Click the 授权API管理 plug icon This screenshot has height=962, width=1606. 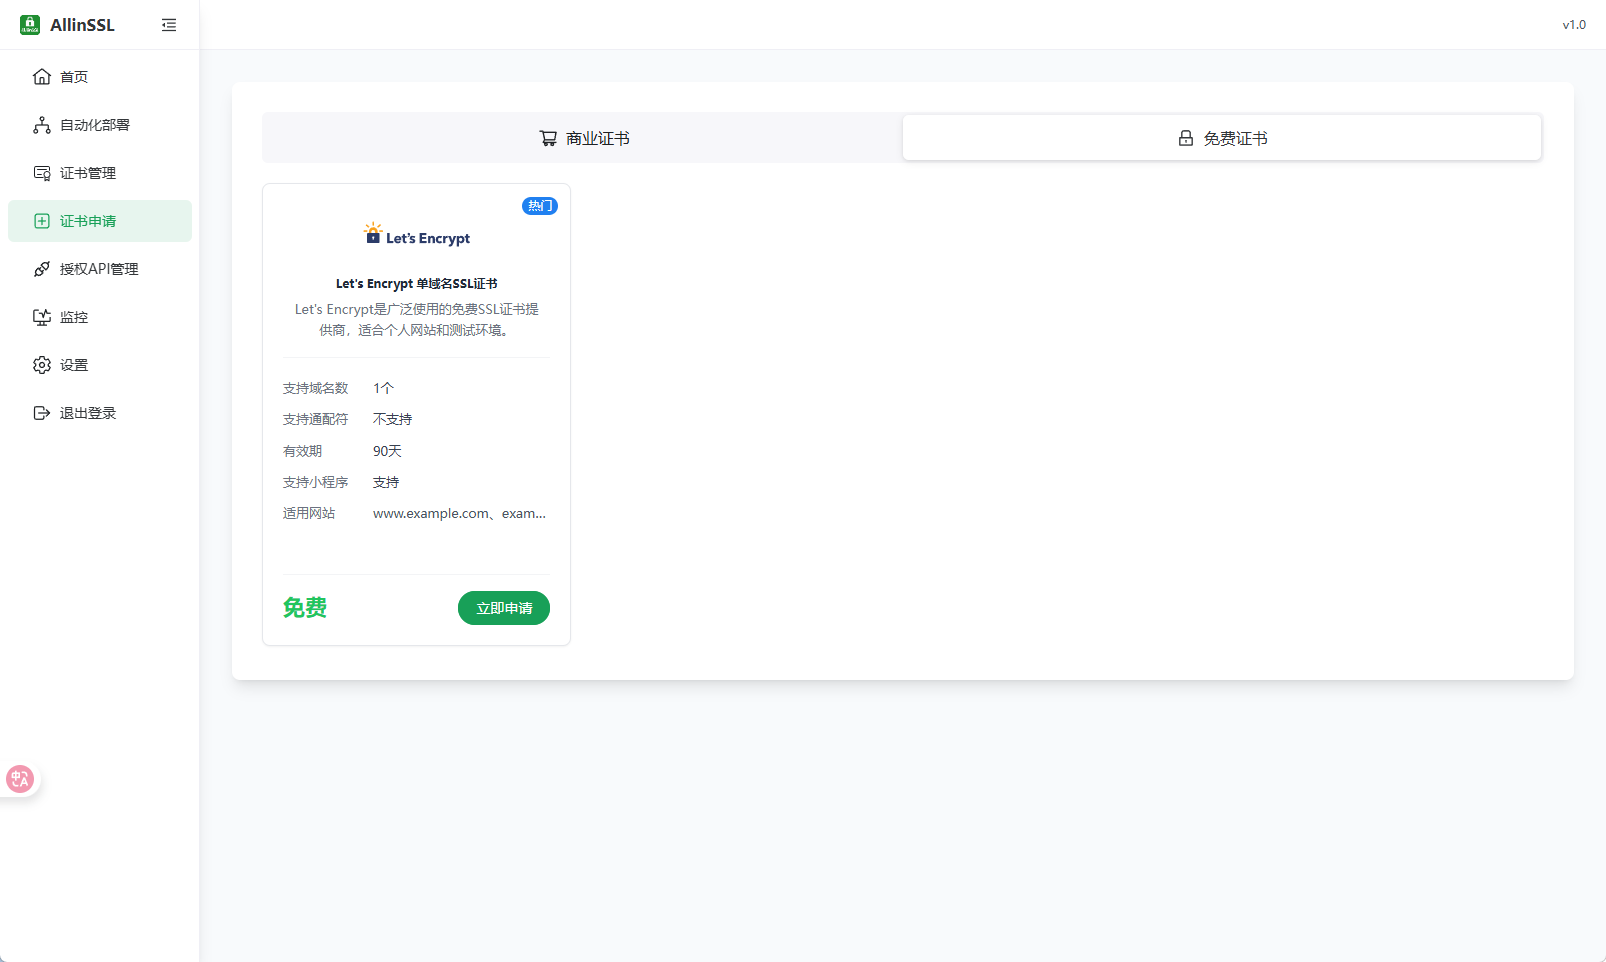[x=42, y=269]
